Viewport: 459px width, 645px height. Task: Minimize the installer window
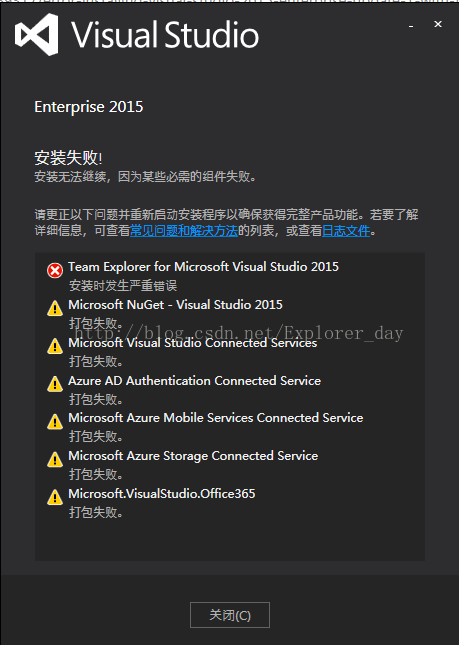pos(411,26)
